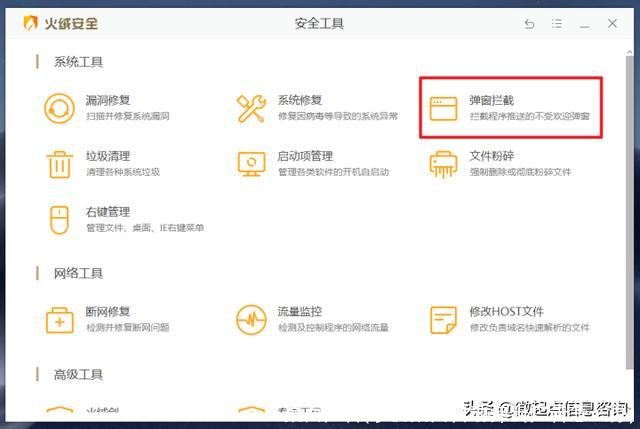This screenshot has height=429, width=640.
Task: Open the 右键管理 mouse icon
Action: coord(59,219)
